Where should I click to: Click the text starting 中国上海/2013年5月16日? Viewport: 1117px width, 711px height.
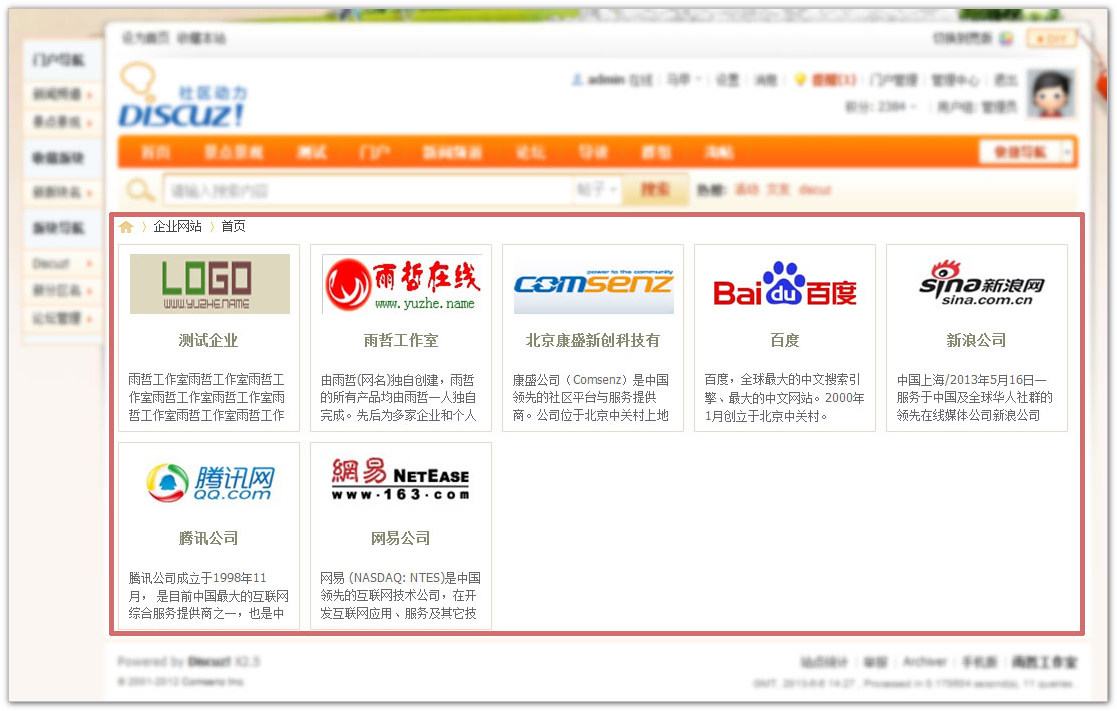(975, 398)
